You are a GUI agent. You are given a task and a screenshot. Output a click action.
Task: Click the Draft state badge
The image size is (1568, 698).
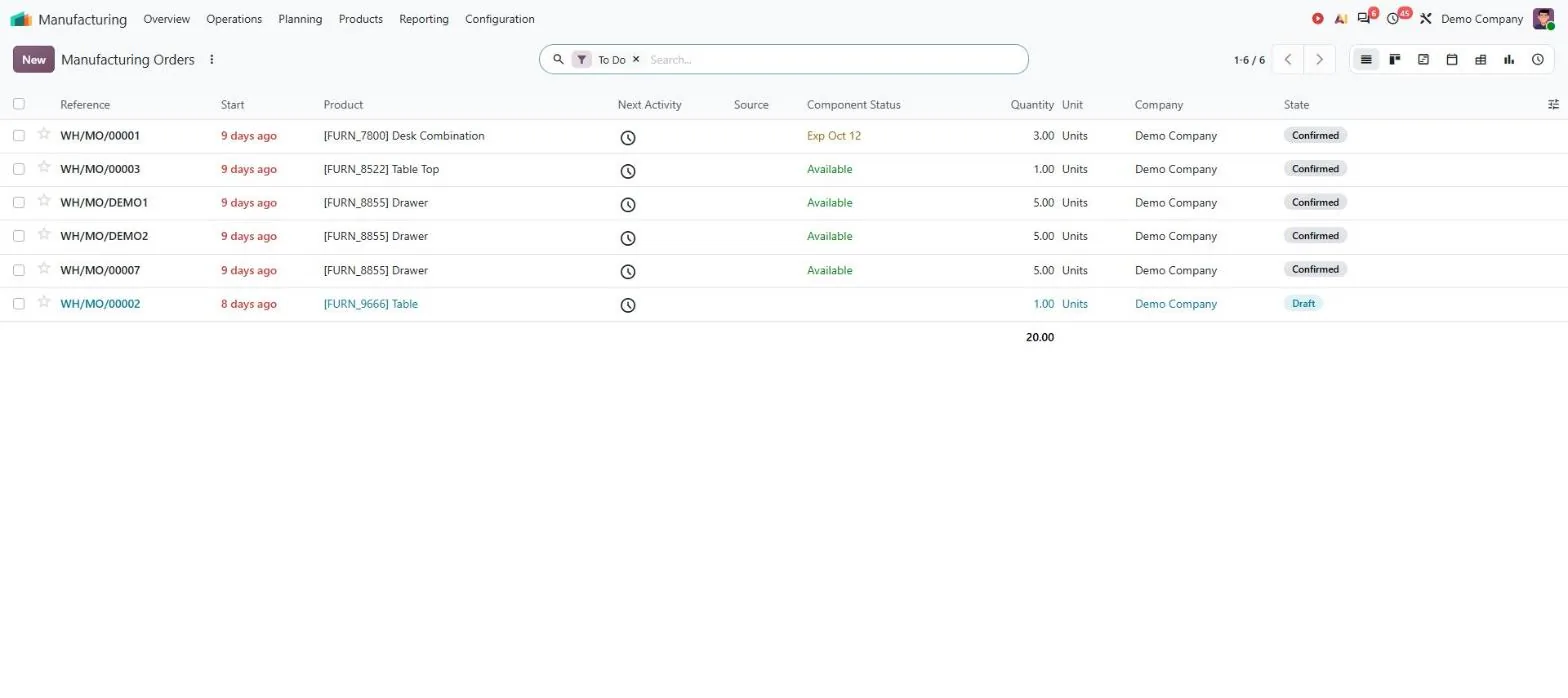coord(1303,303)
